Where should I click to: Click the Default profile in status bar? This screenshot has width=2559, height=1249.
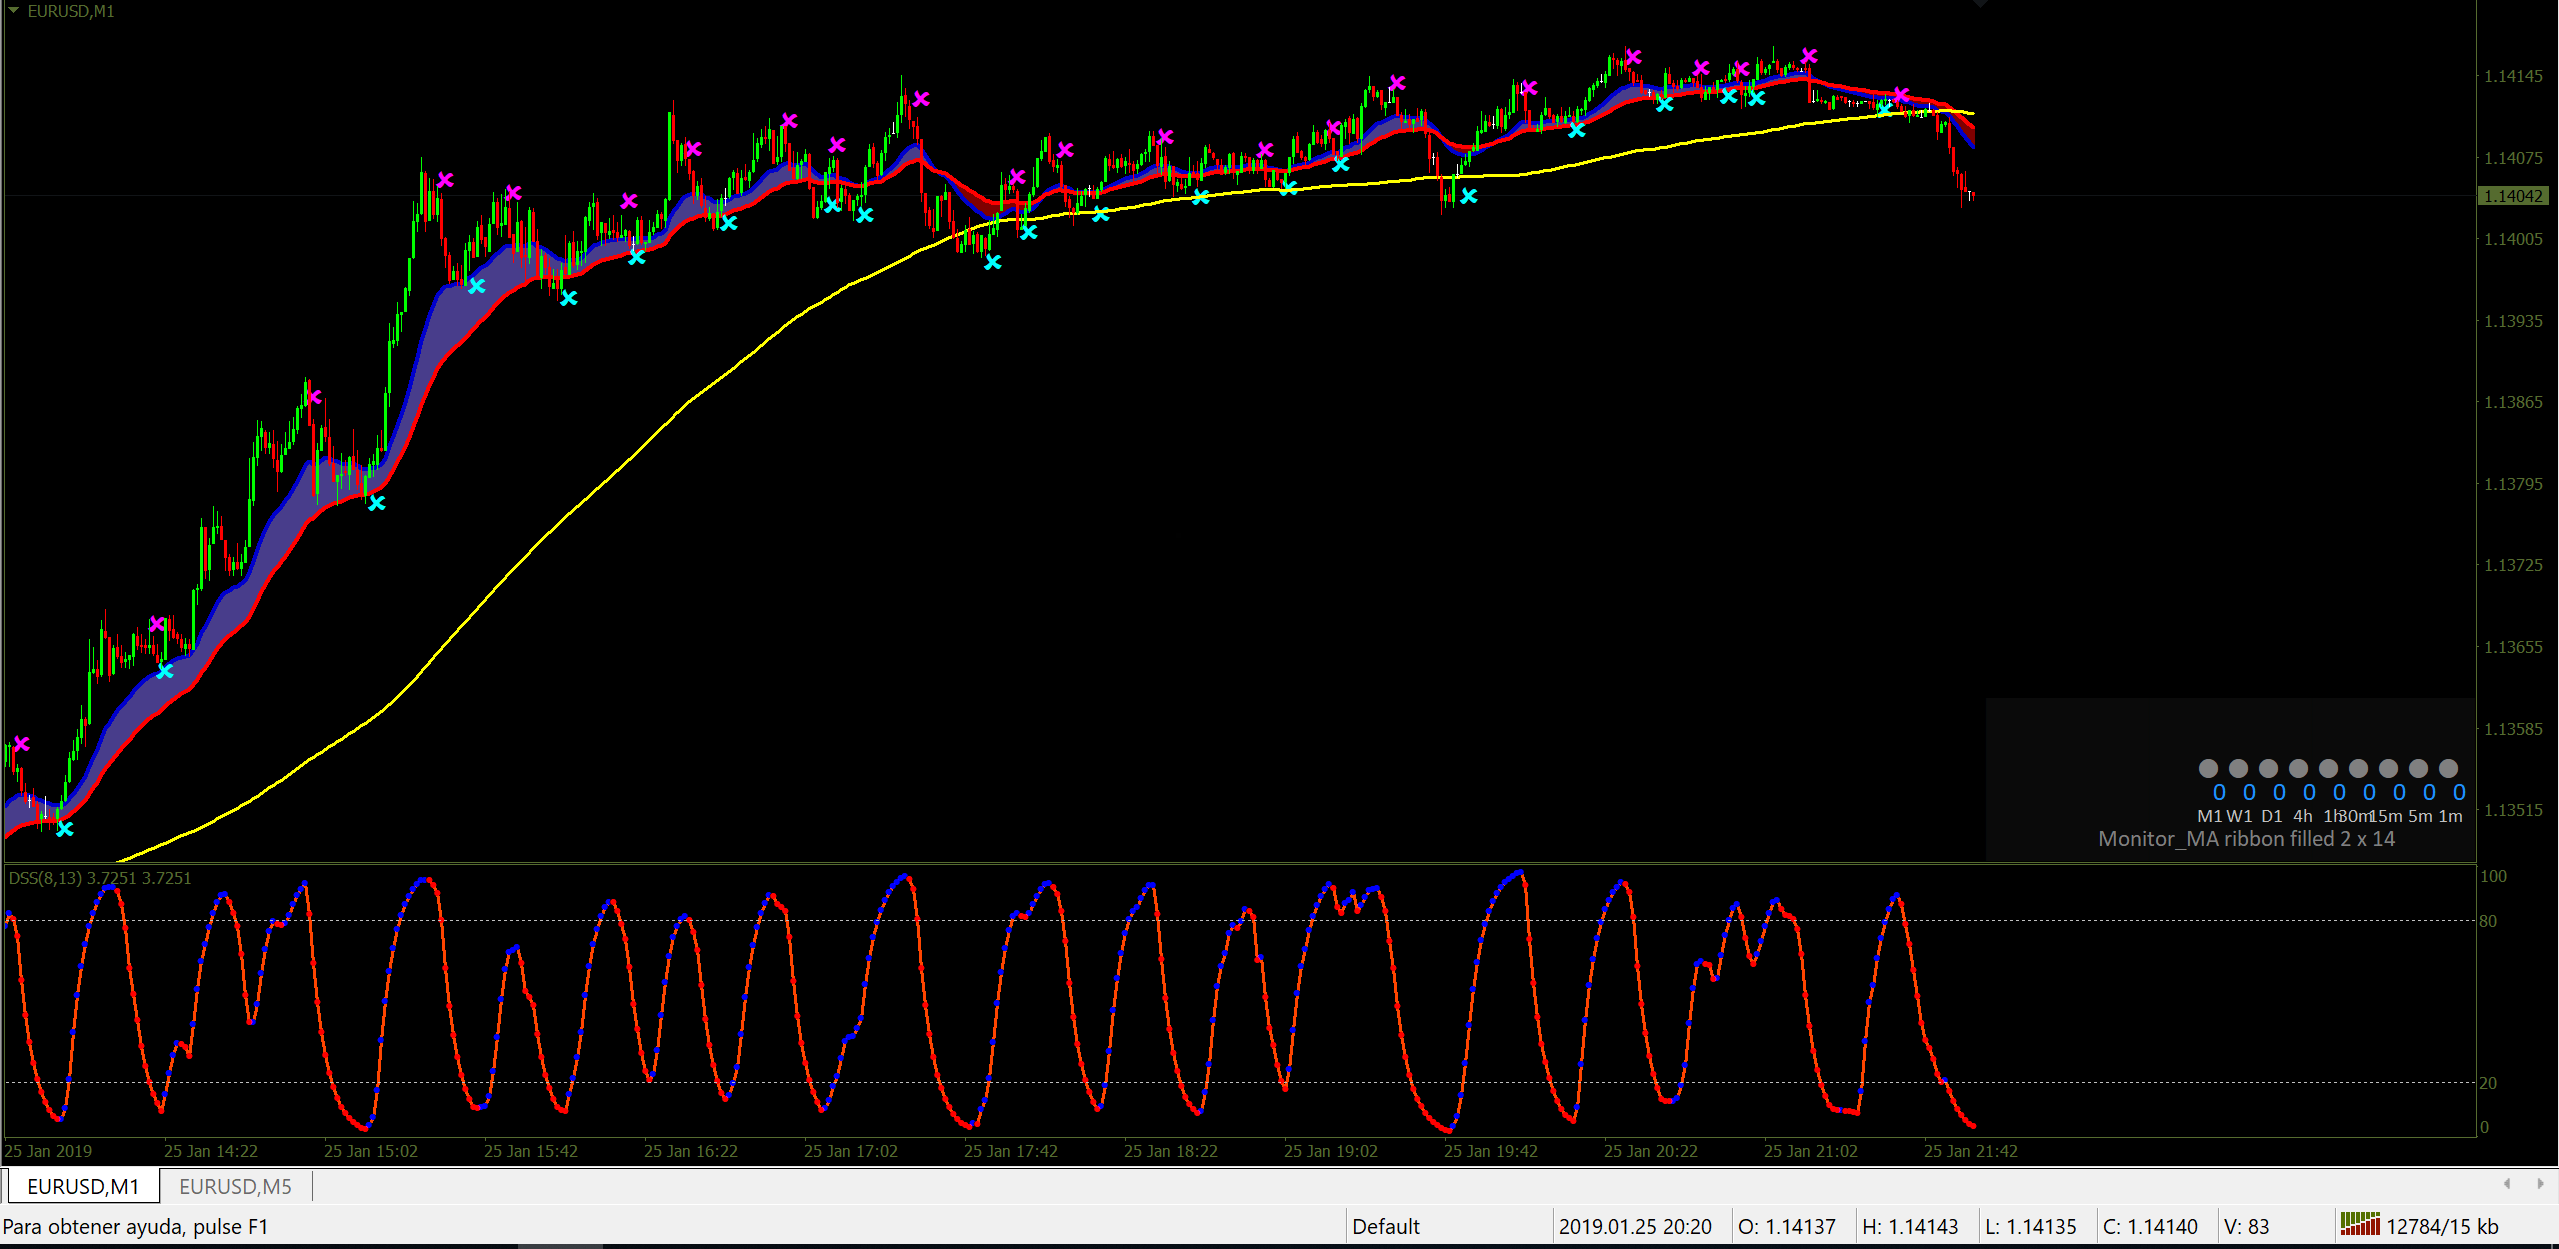[1385, 1226]
